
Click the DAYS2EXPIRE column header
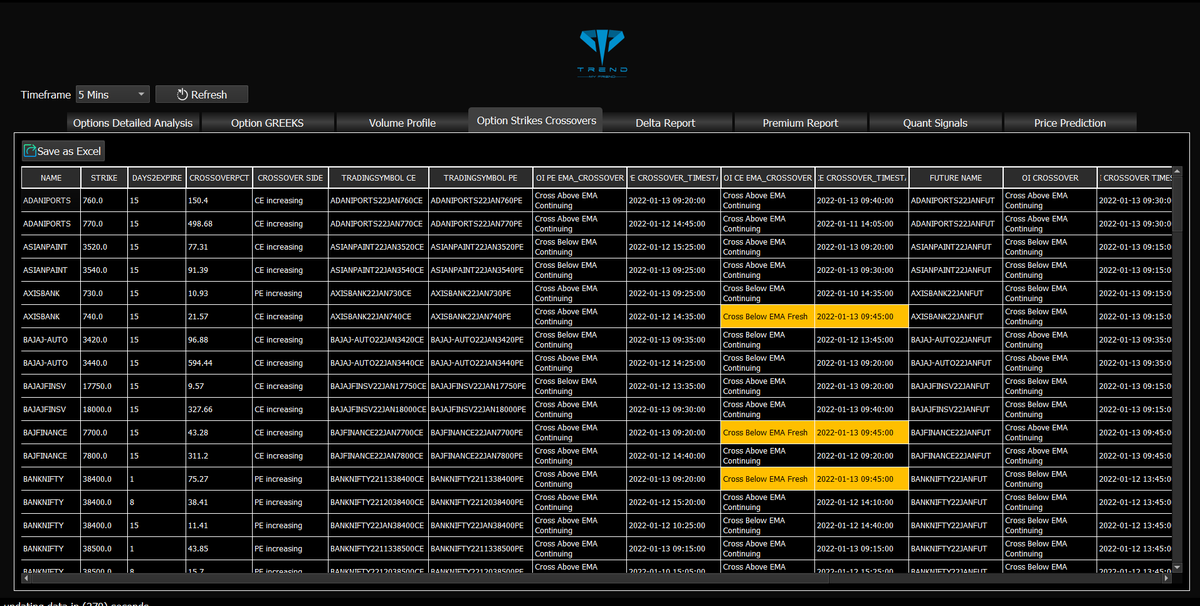157,178
